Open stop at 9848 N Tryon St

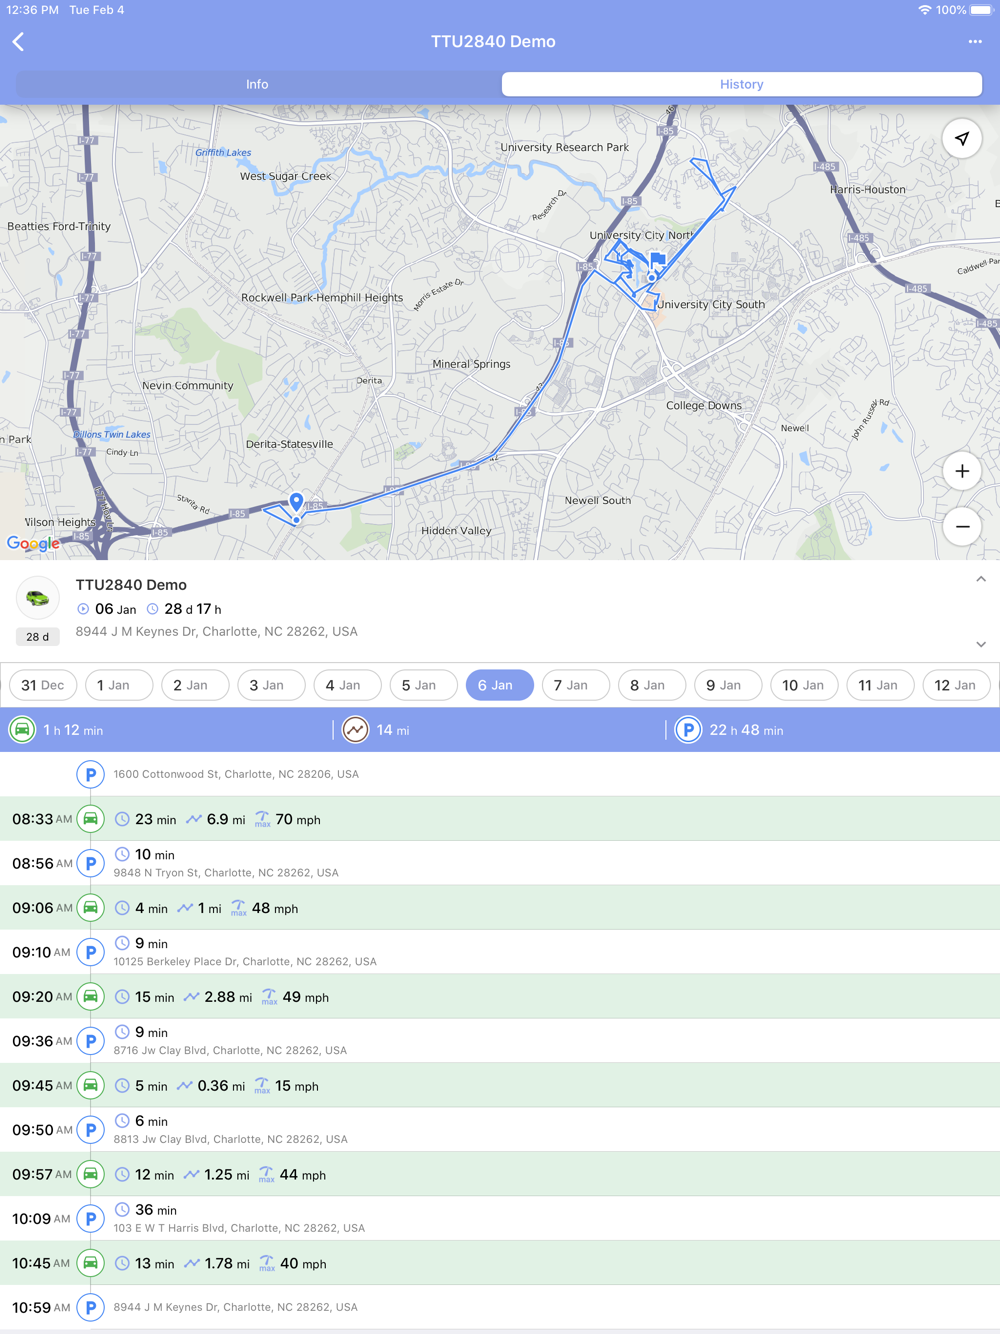click(x=500, y=863)
